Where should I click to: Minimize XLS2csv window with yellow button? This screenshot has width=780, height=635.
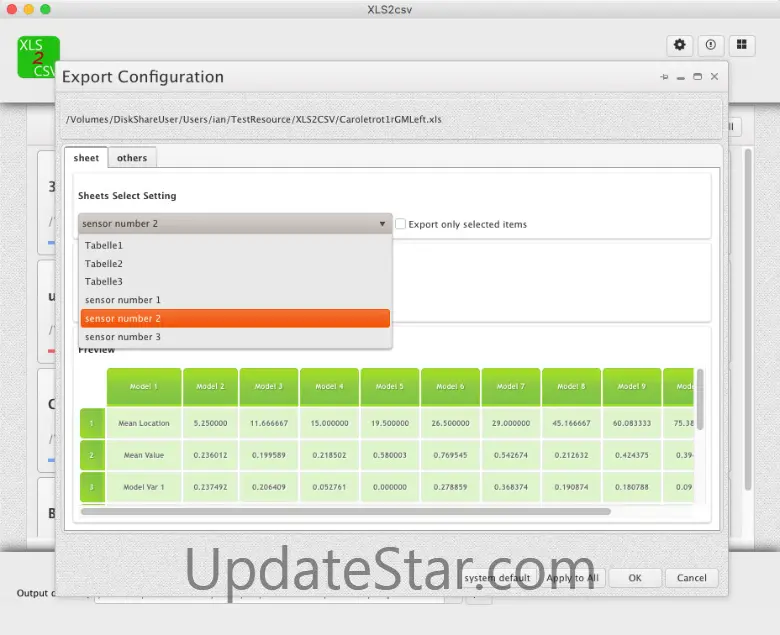tap(29, 9)
